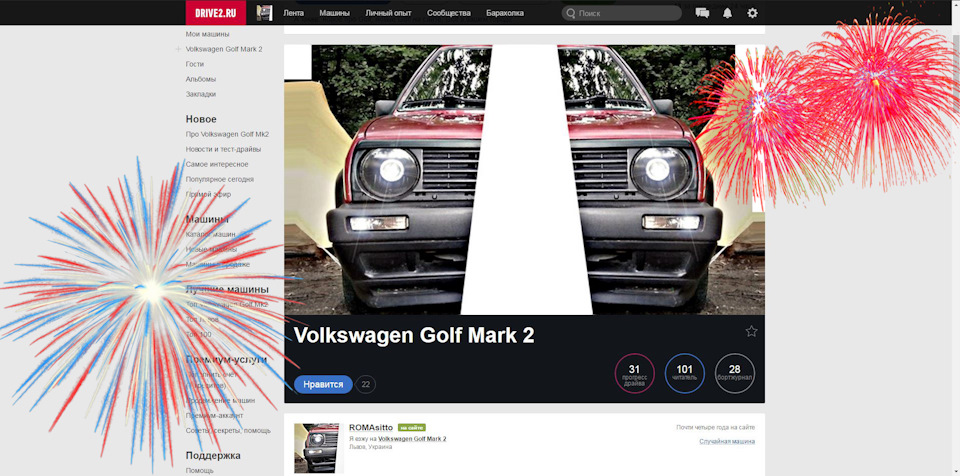960x476 pixels.
Task: View the 22 likes counter
Action: click(366, 384)
